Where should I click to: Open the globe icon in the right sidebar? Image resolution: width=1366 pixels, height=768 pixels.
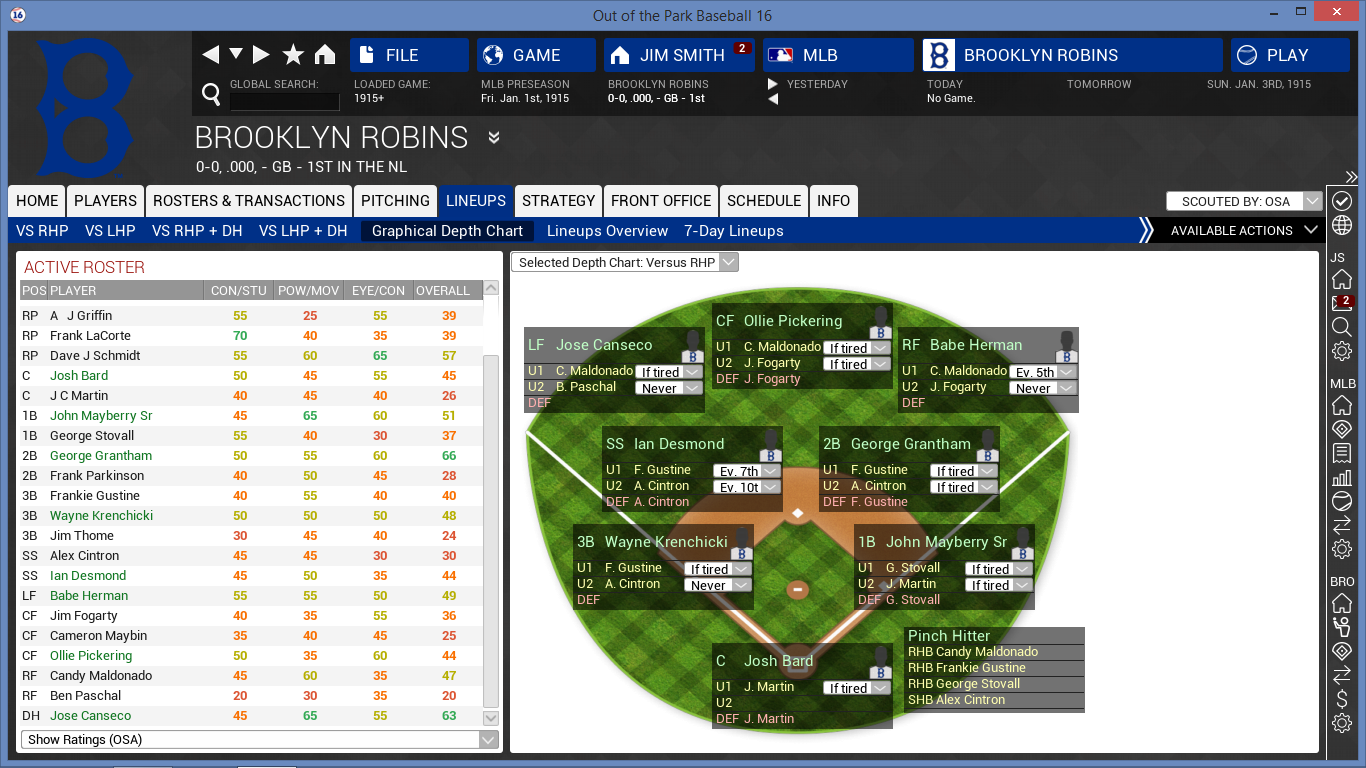(1342, 226)
